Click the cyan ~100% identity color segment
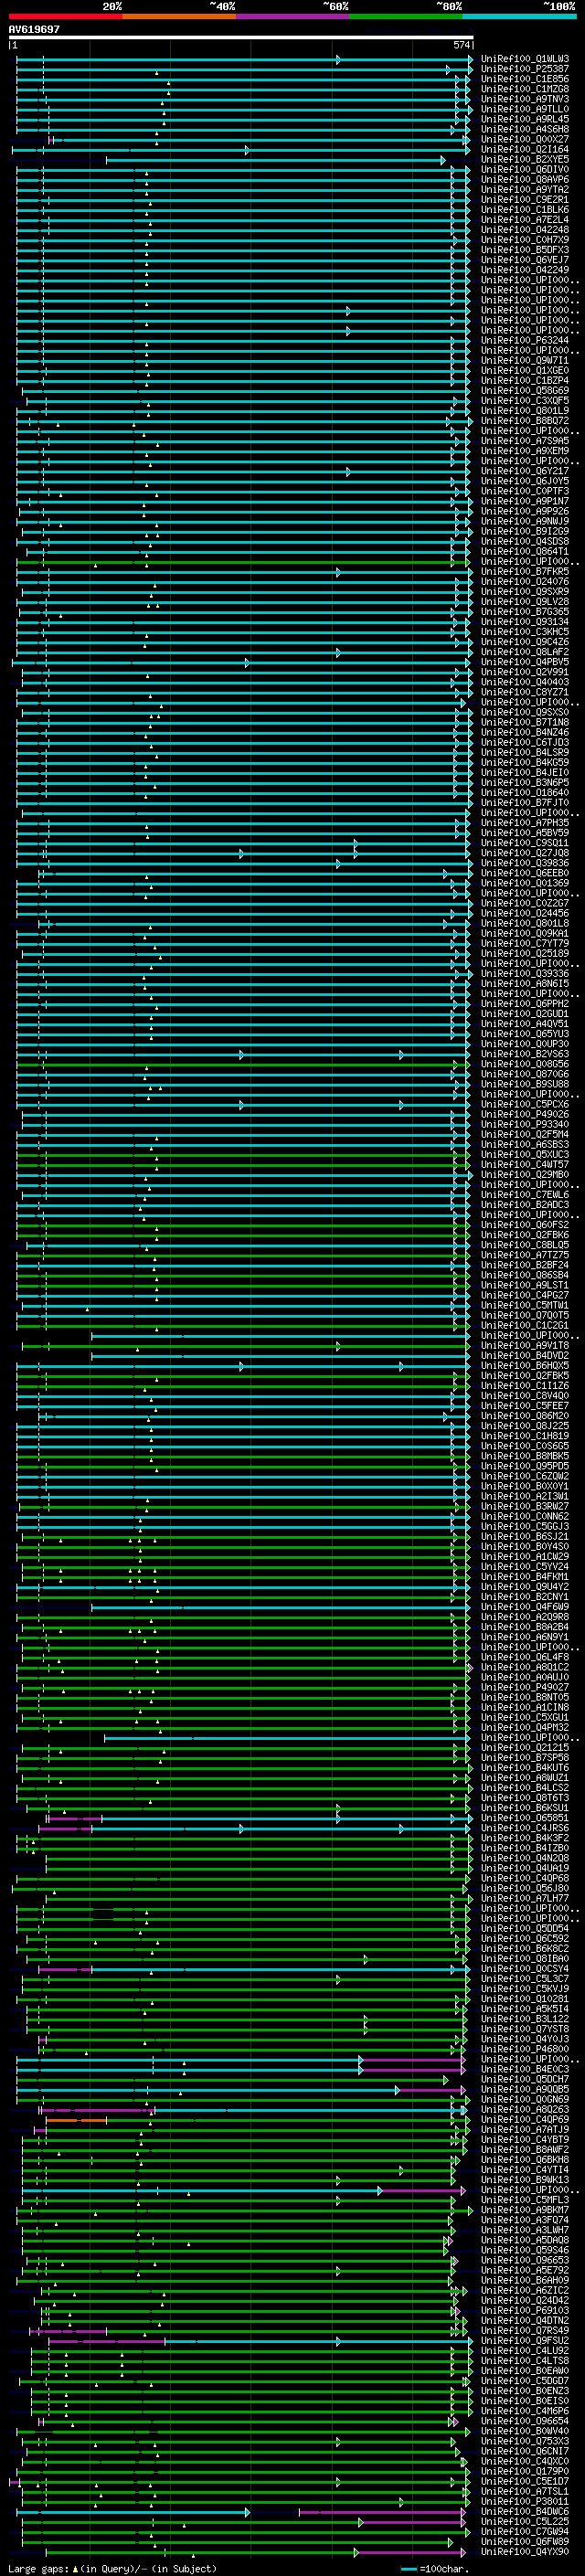The height and width of the screenshot is (2576, 585). [x=519, y=16]
